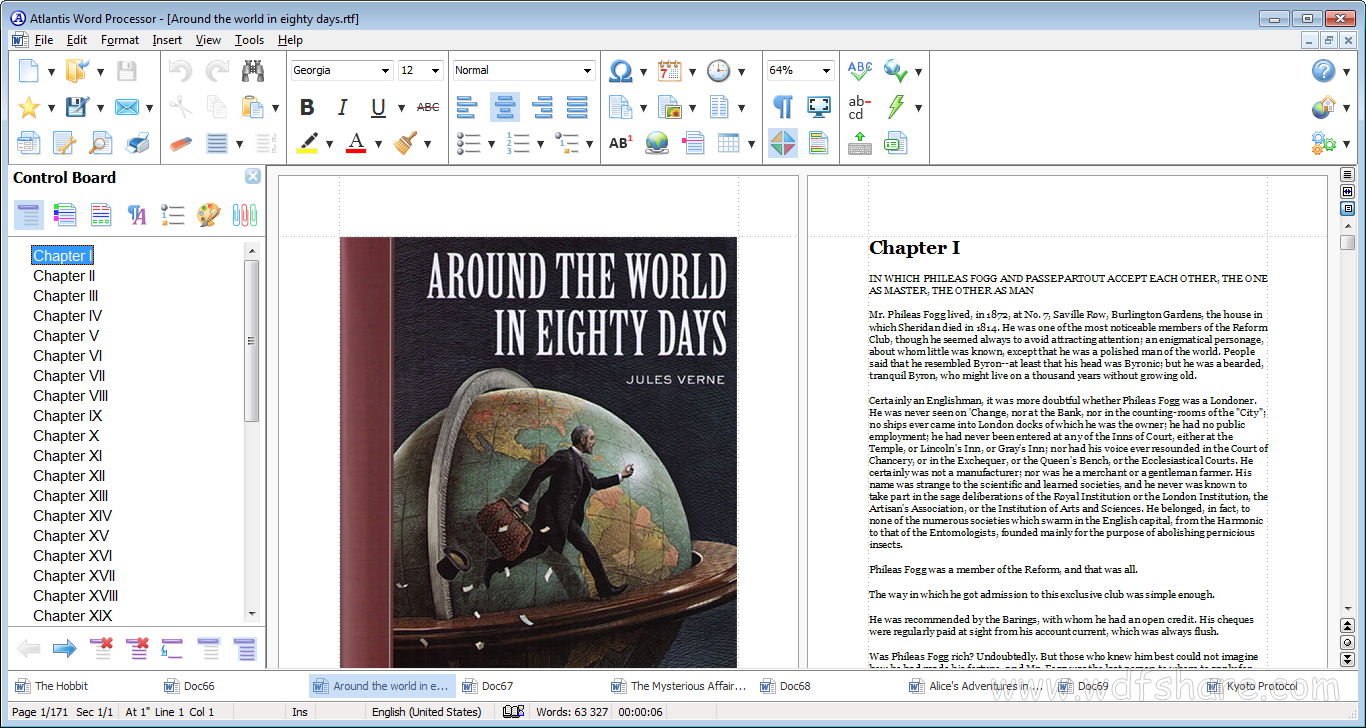Click the Ins mode status bar indicator
This screenshot has width=1366, height=728.
point(300,712)
